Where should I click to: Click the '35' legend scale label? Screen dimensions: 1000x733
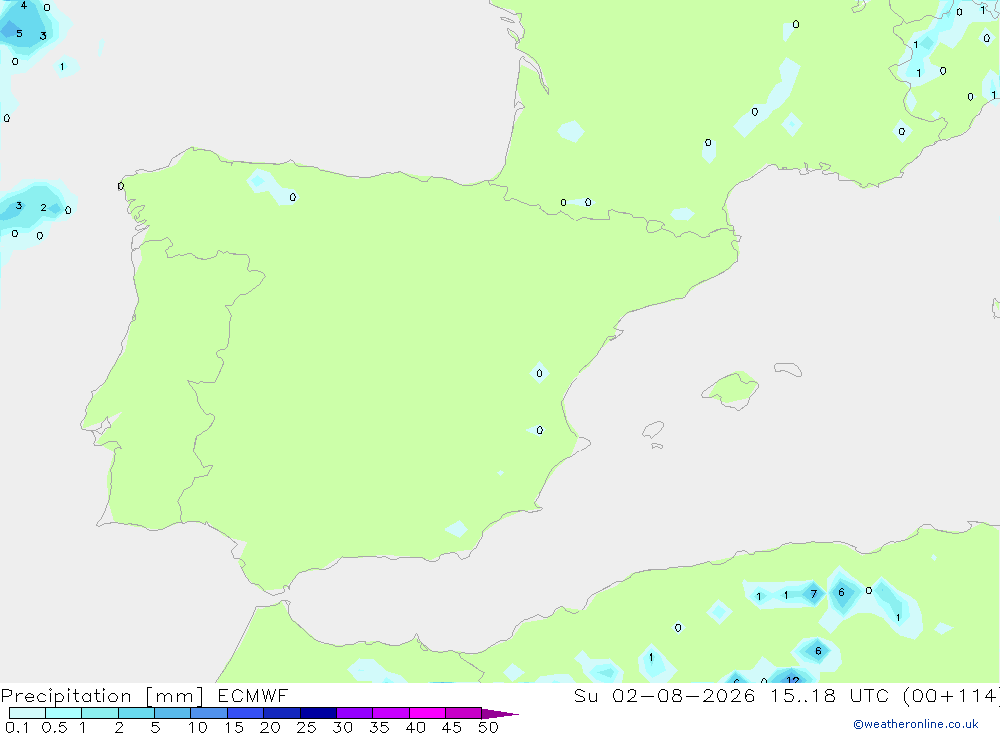click(x=379, y=727)
